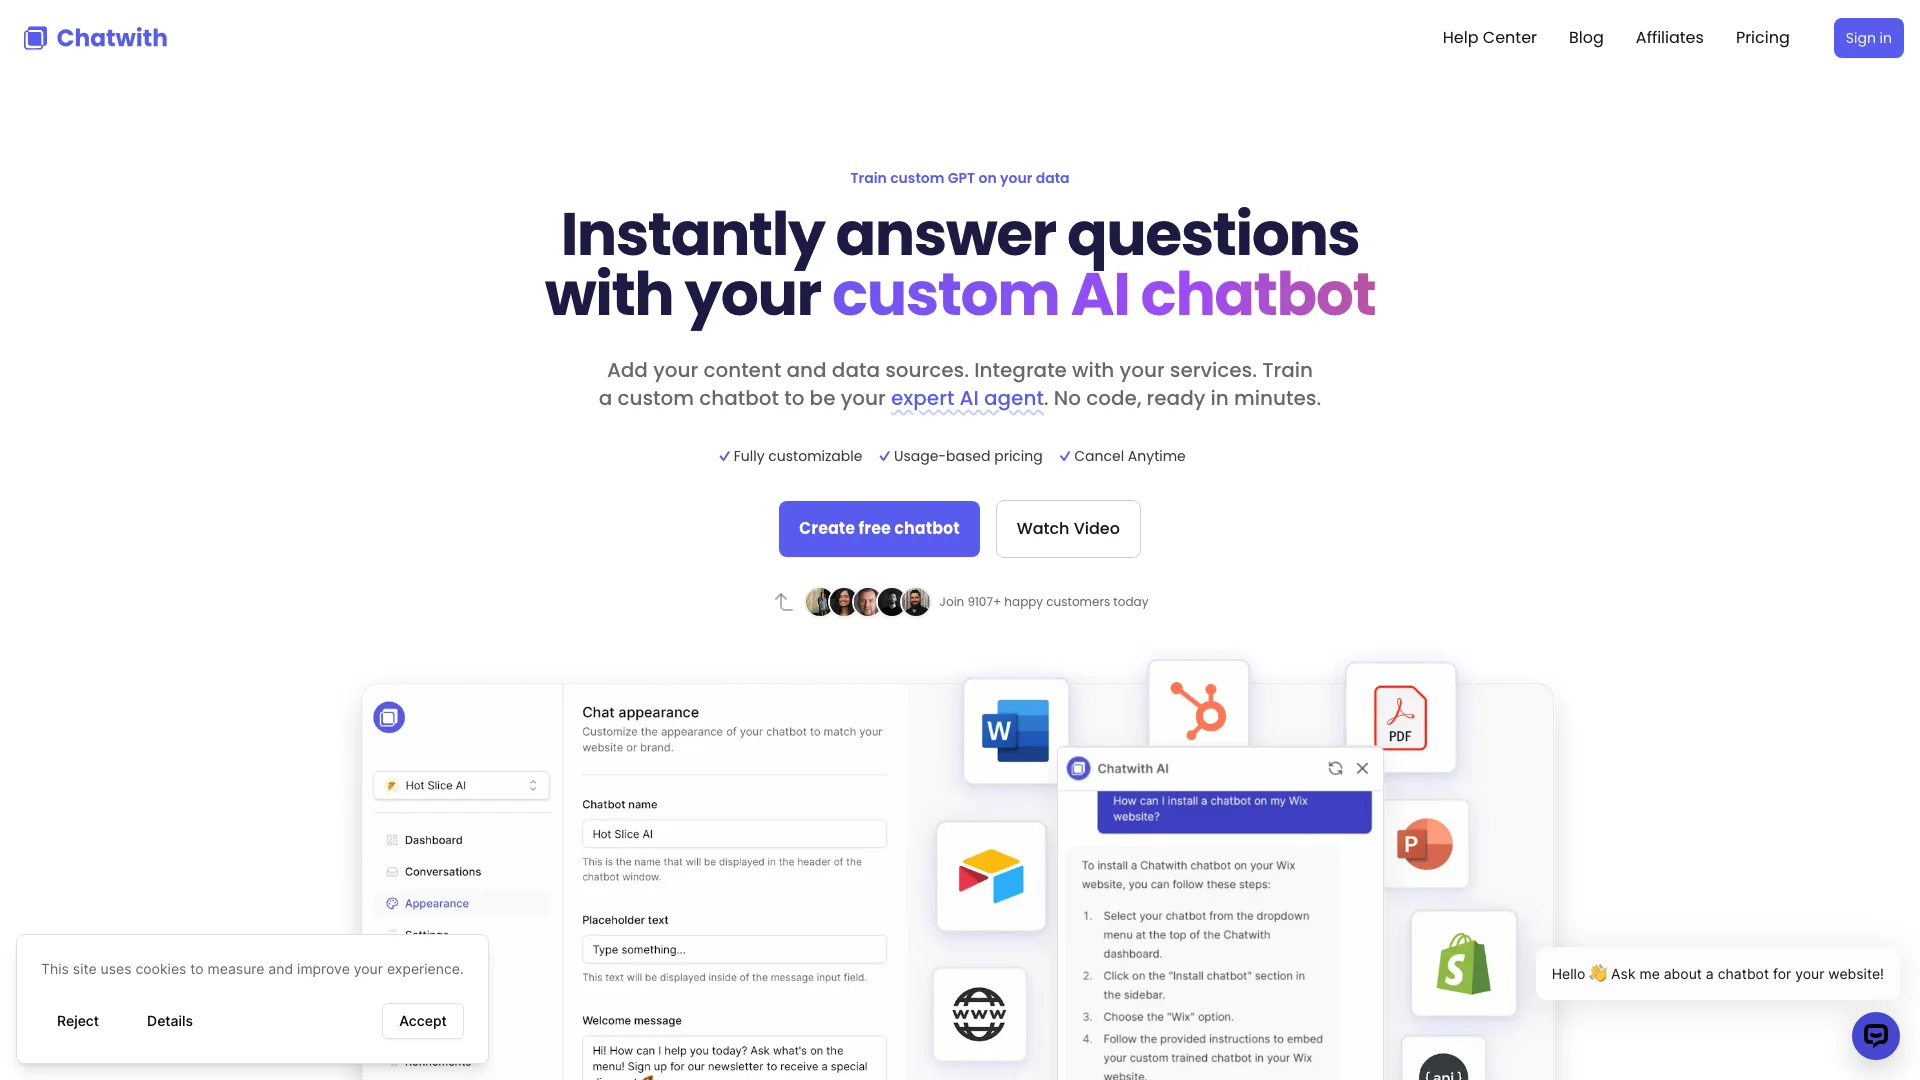
Task: Open the Dashboard menu item
Action: click(433, 839)
